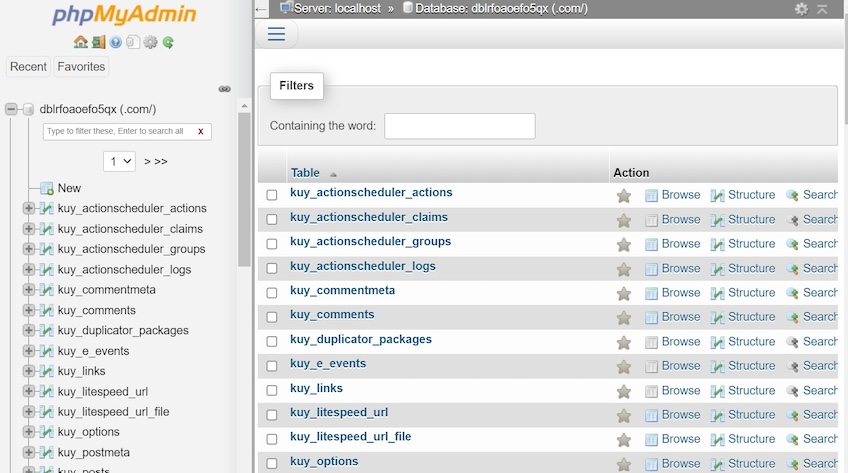Check the kuy_comments row checkbox
Screen dimensions: 848x473
pyautogui.click(x=272, y=317)
